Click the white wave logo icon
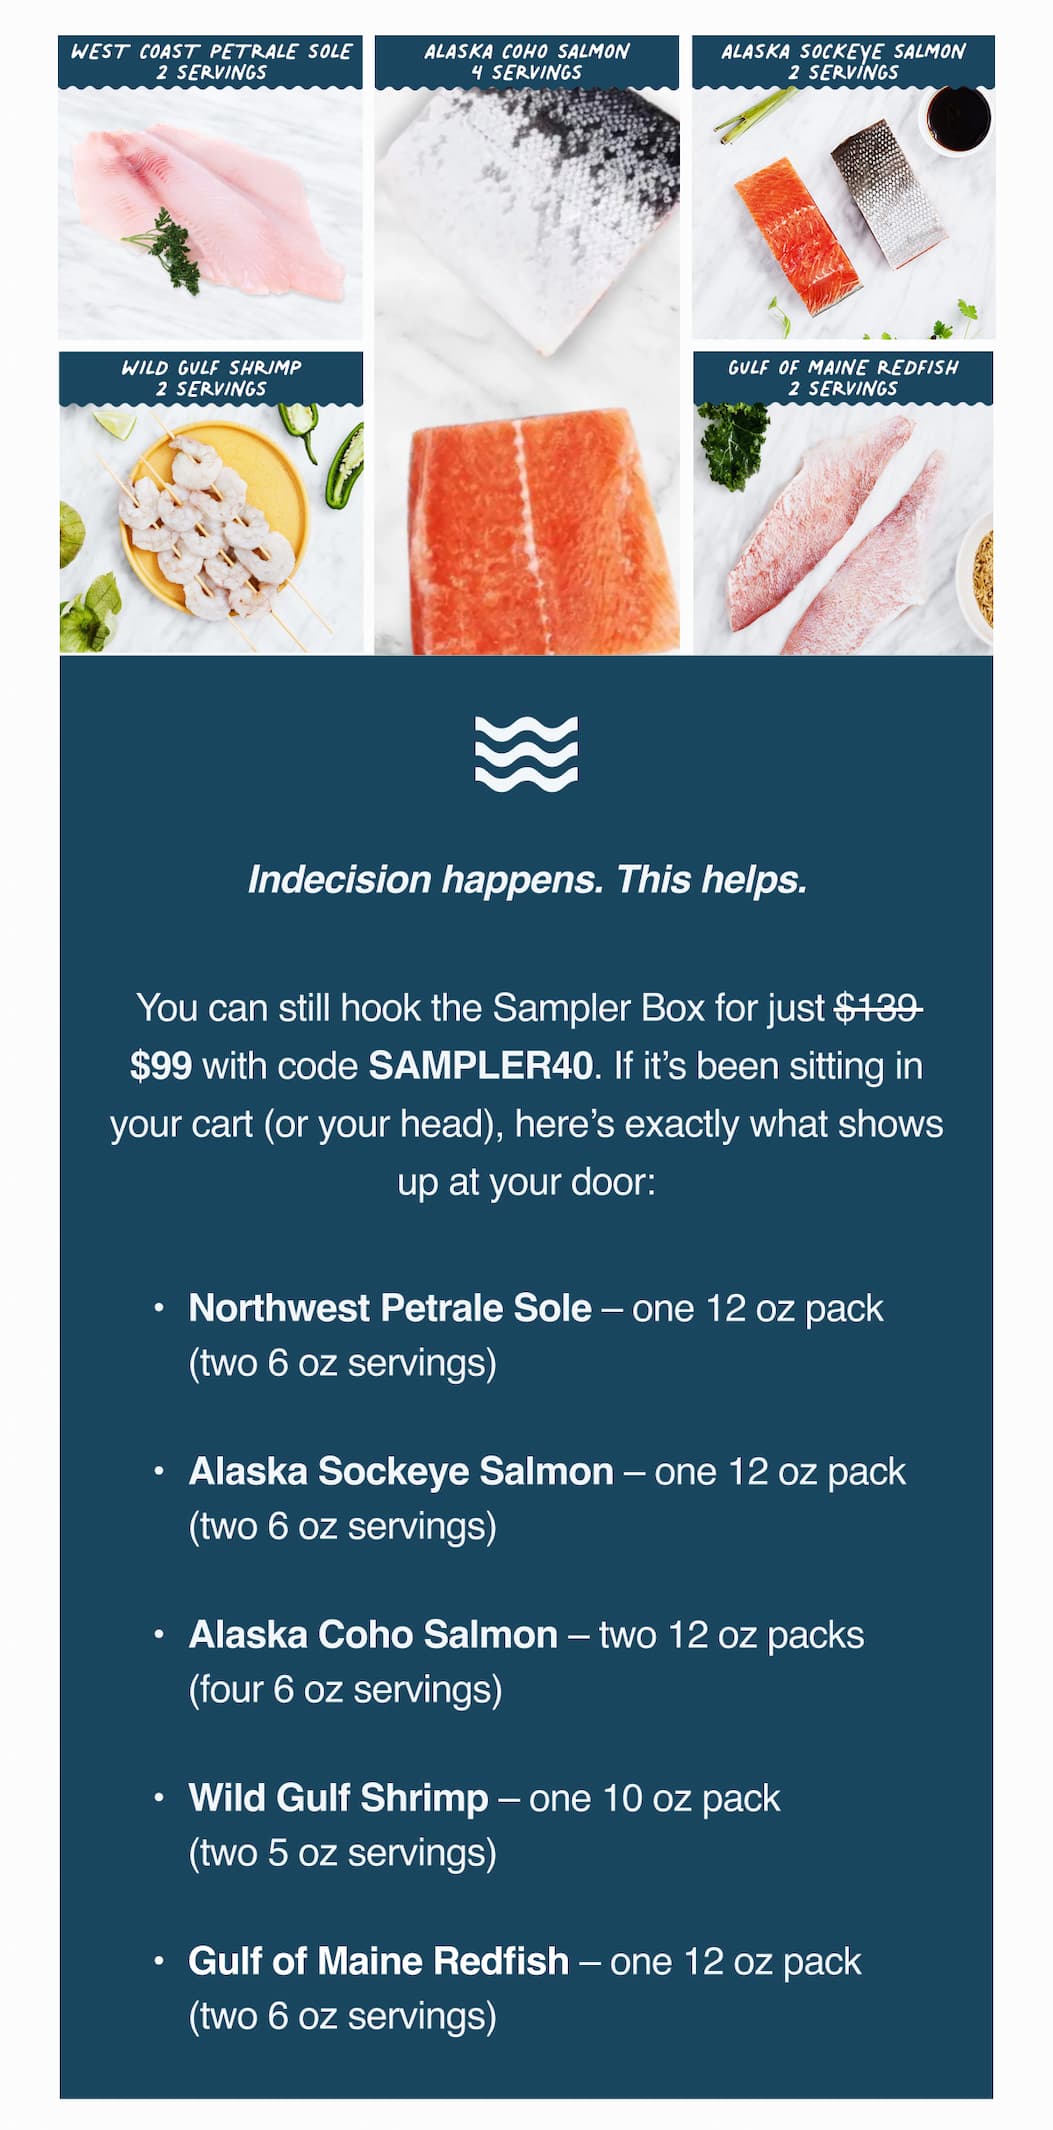The image size is (1053, 2130). 526,753
